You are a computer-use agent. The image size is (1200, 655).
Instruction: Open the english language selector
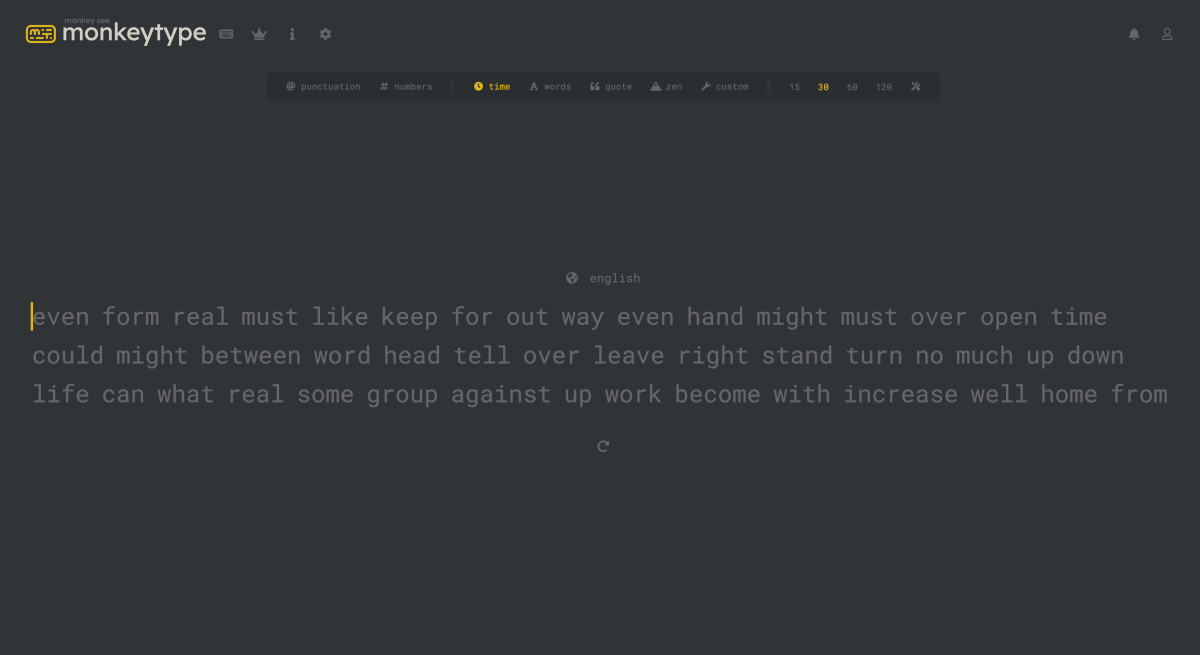tap(603, 278)
